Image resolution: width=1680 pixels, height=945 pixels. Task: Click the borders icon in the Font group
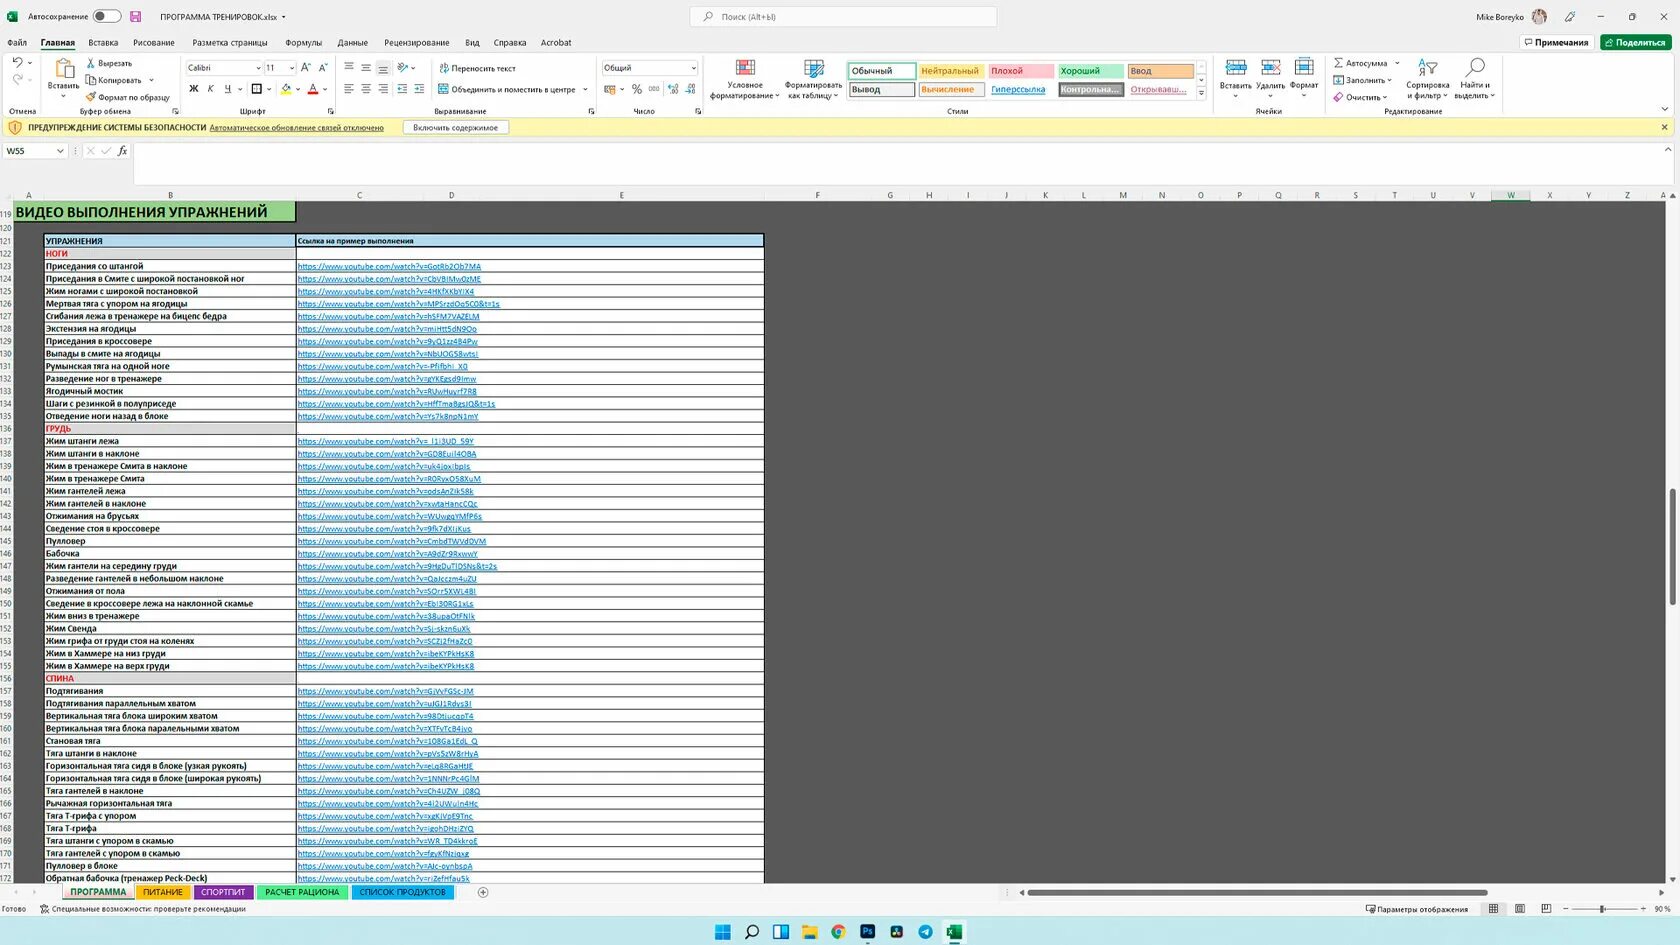point(256,89)
